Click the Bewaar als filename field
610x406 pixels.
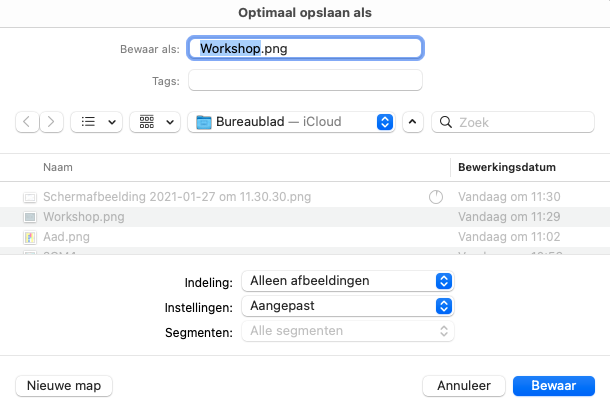306,47
